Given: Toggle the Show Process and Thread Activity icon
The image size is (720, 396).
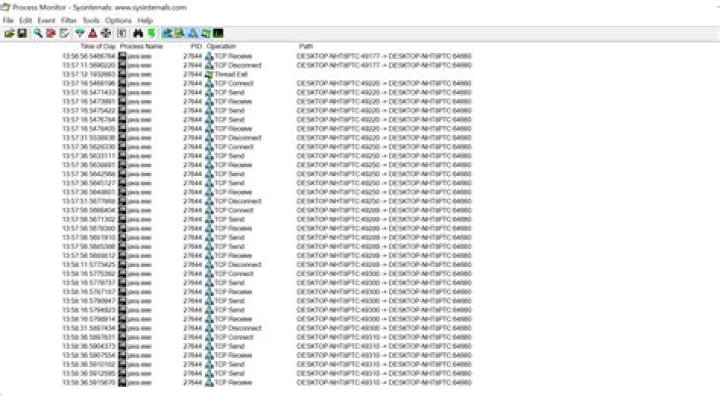Looking at the screenshot, I should 206,34.
